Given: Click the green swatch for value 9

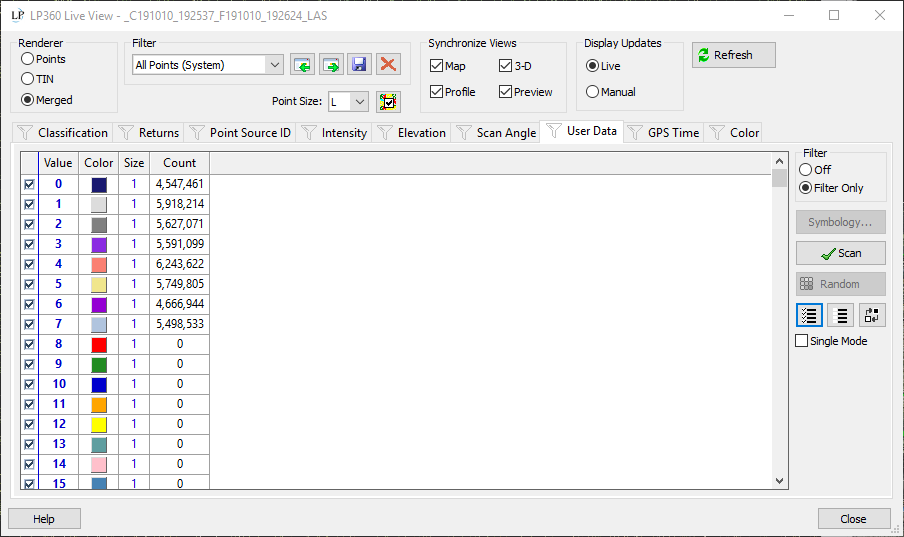Looking at the screenshot, I should (99, 365).
